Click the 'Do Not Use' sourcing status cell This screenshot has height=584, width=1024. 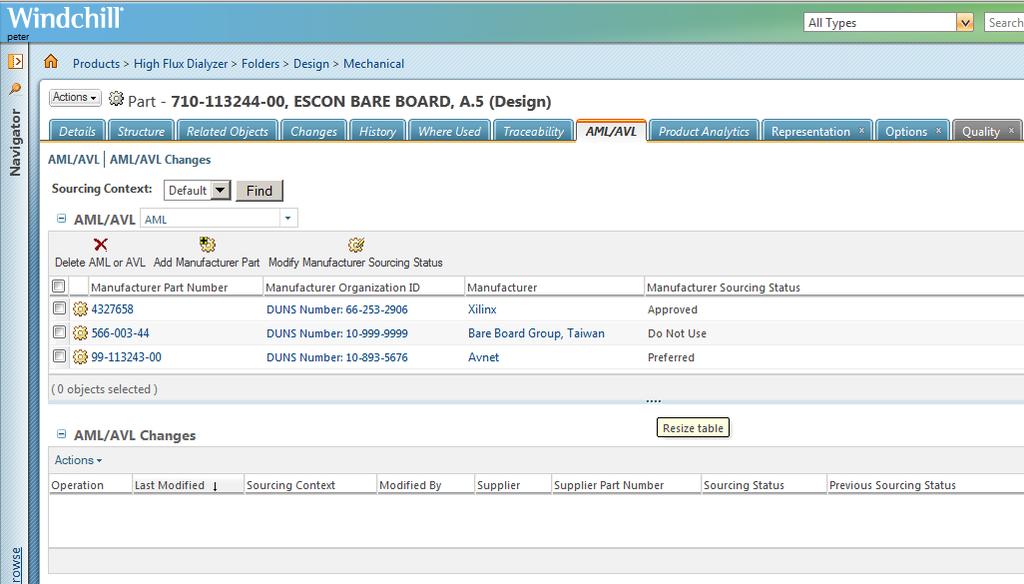[677, 333]
